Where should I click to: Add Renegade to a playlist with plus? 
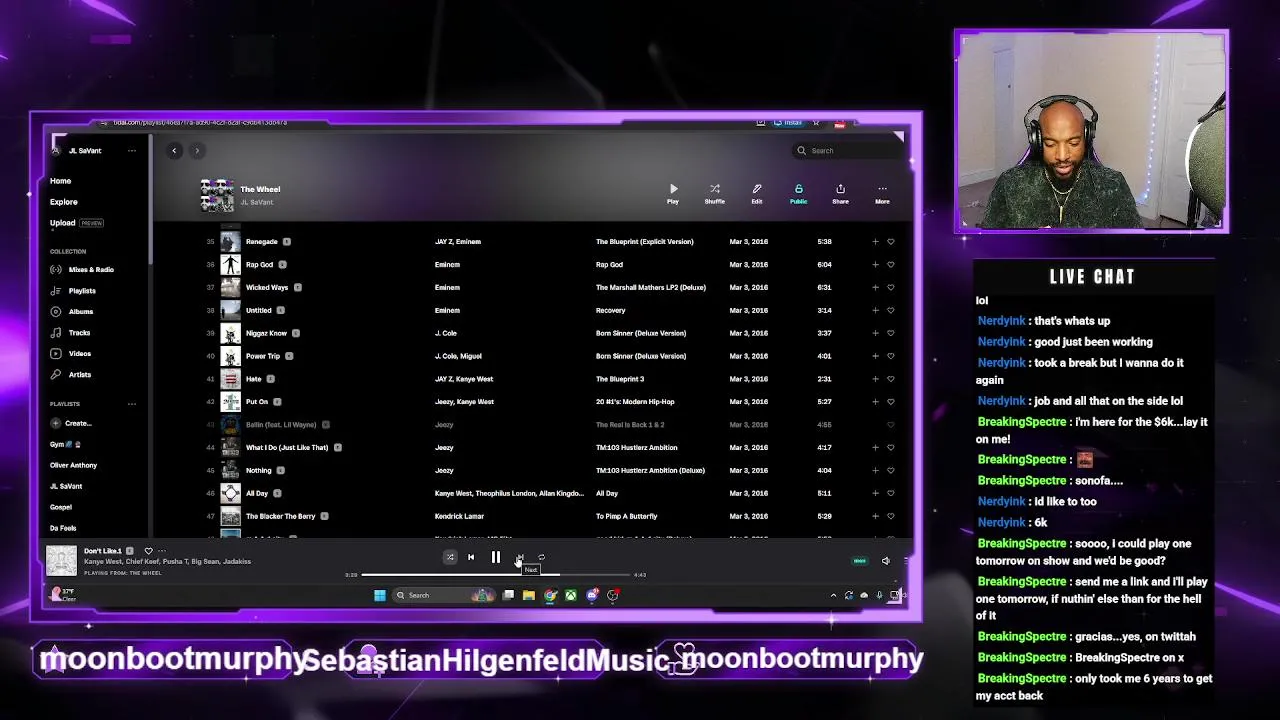[x=875, y=241]
